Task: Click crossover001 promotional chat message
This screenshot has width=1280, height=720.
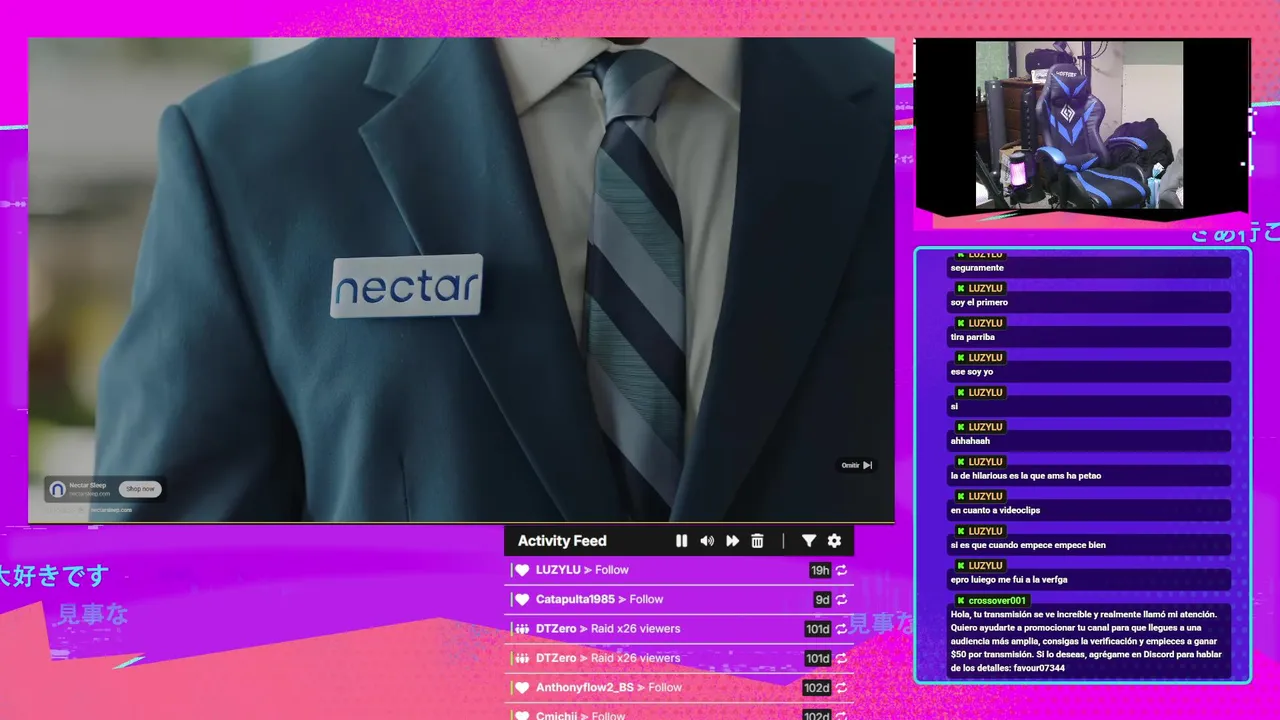Action: [x=1089, y=641]
